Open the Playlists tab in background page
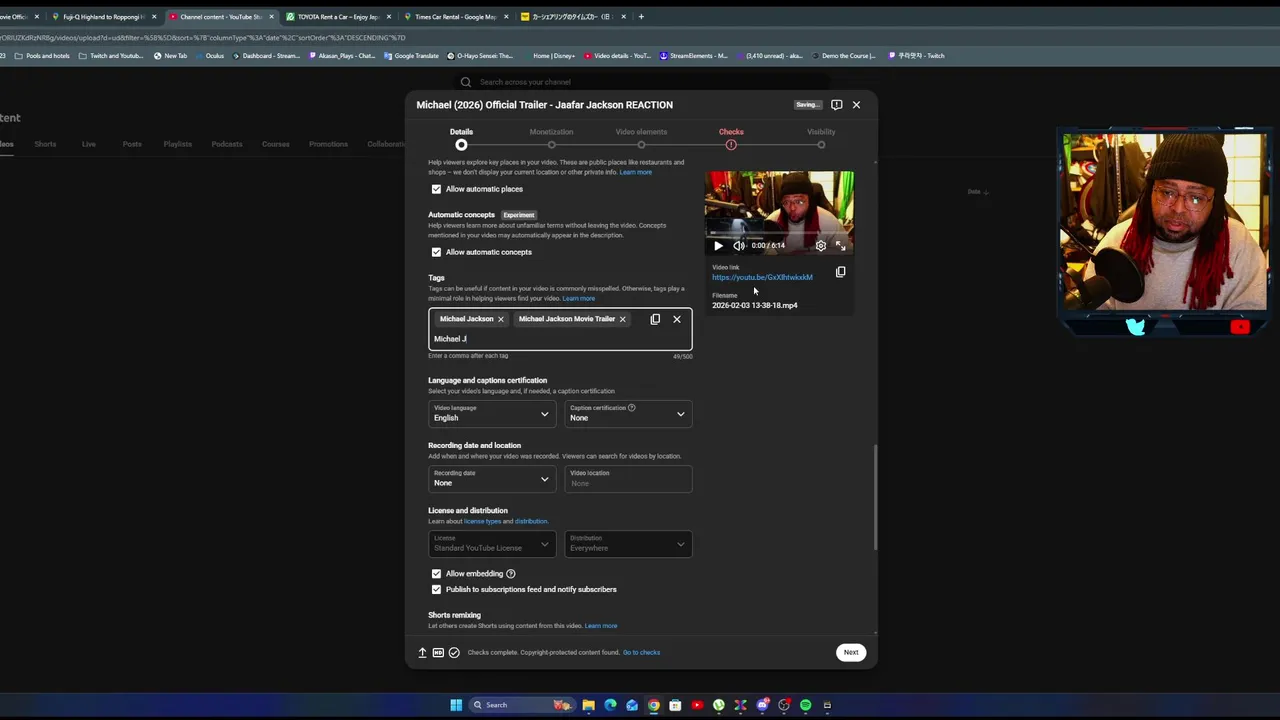 178,144
